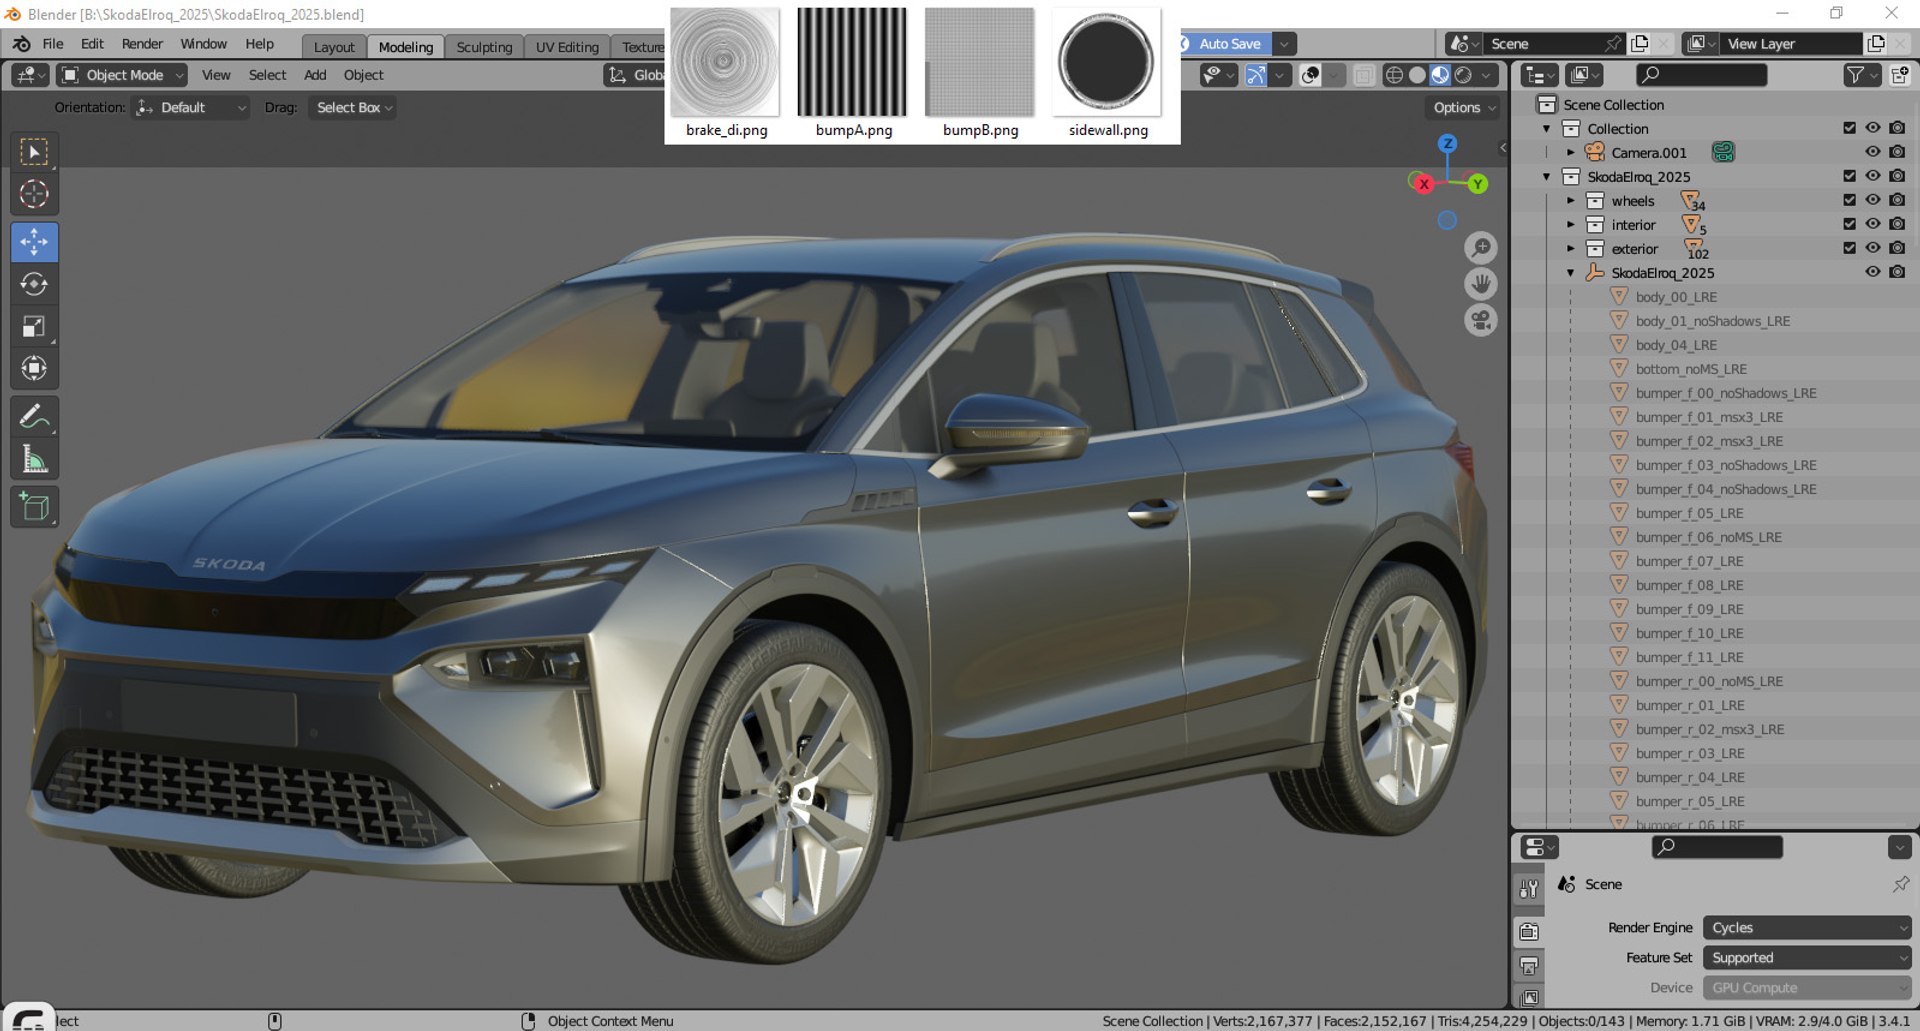Open the Output properties tab
1920x1031 pixels.
tap(1529, 966)
